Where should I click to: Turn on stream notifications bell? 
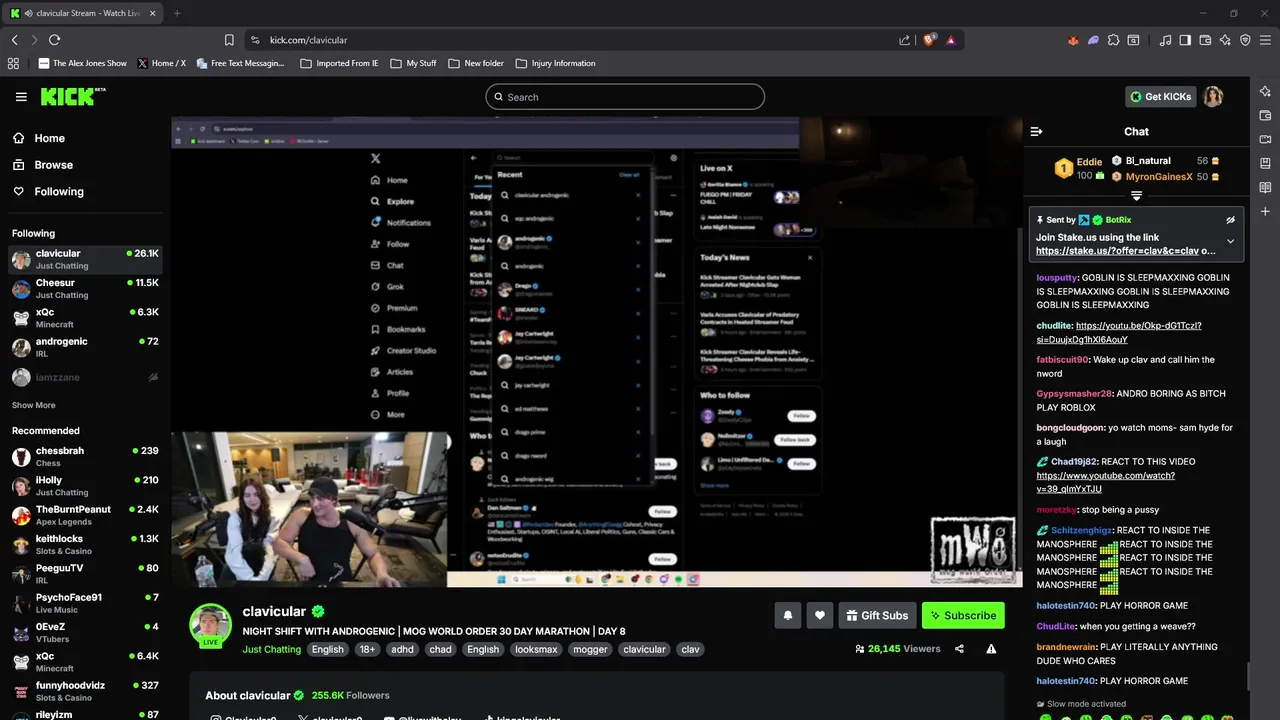coord(787,615)
